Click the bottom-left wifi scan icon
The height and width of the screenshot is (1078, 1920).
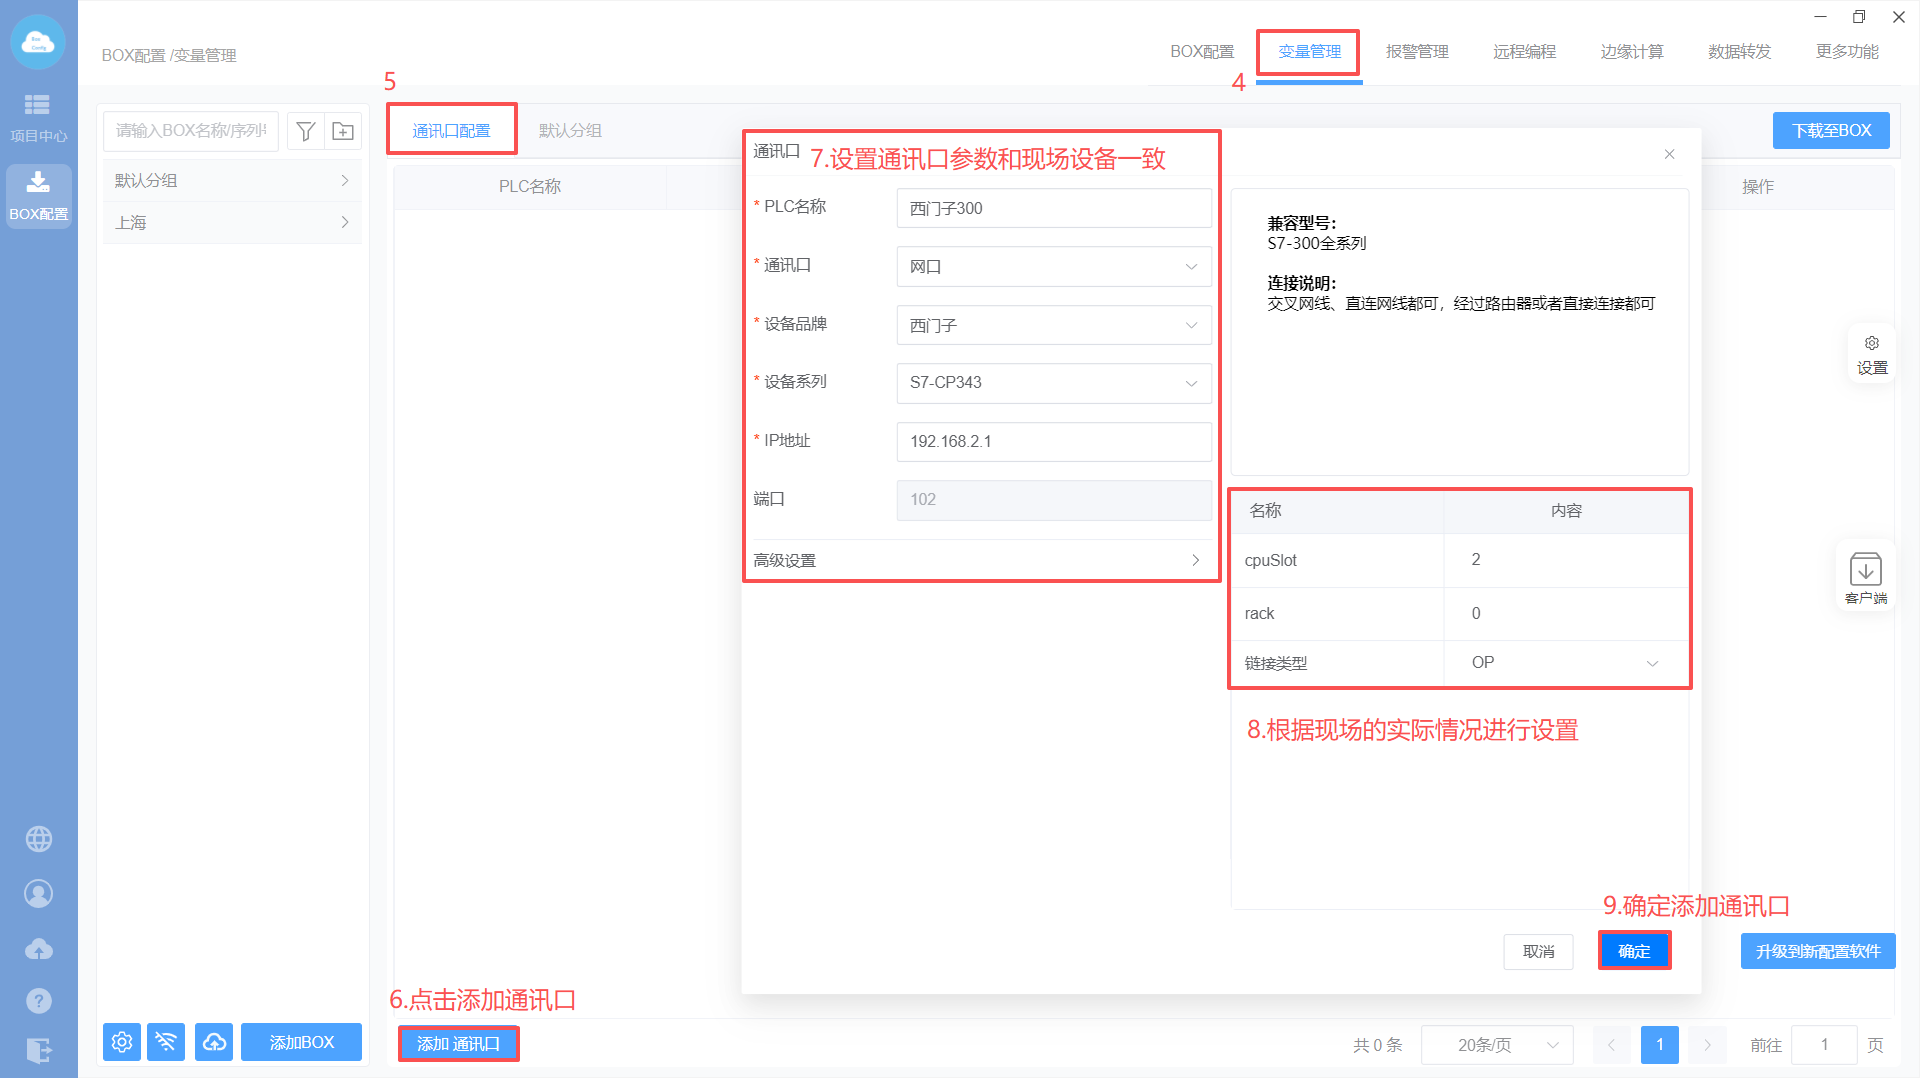(166, 1042)
